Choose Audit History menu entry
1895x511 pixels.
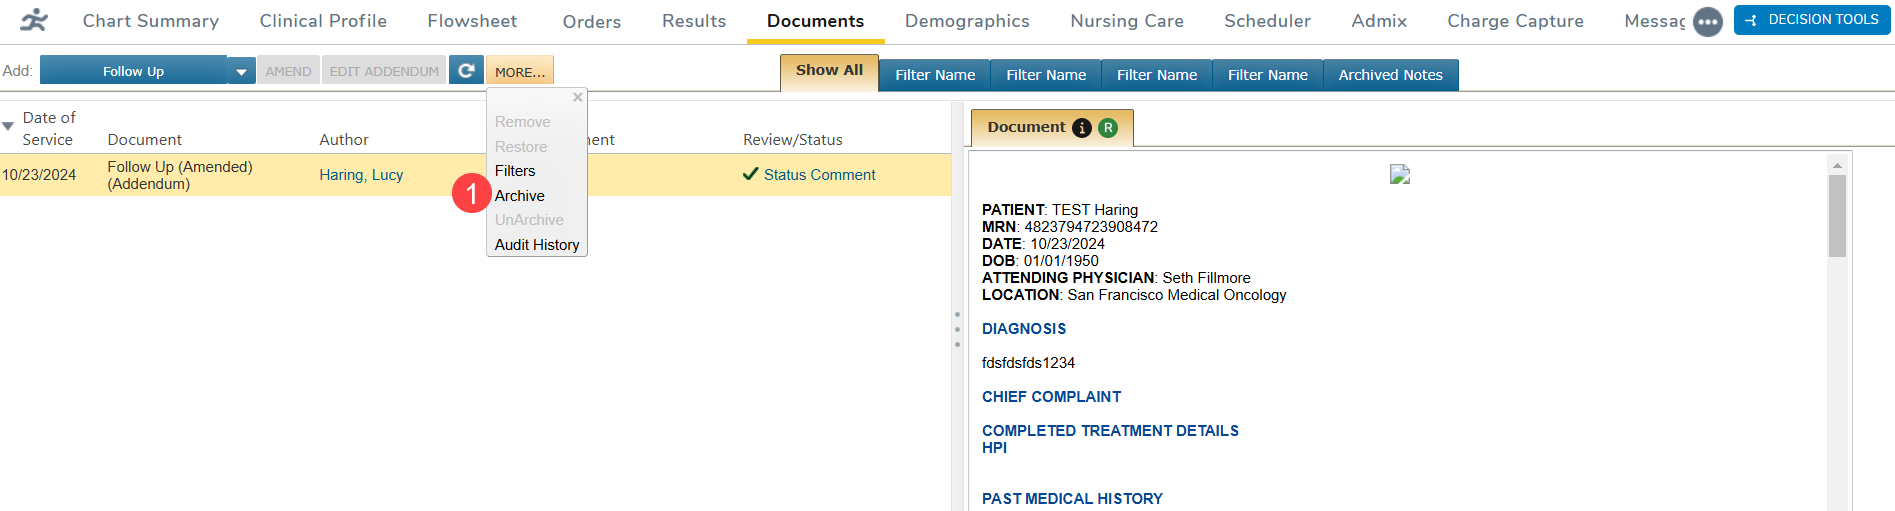coord(537,245)
